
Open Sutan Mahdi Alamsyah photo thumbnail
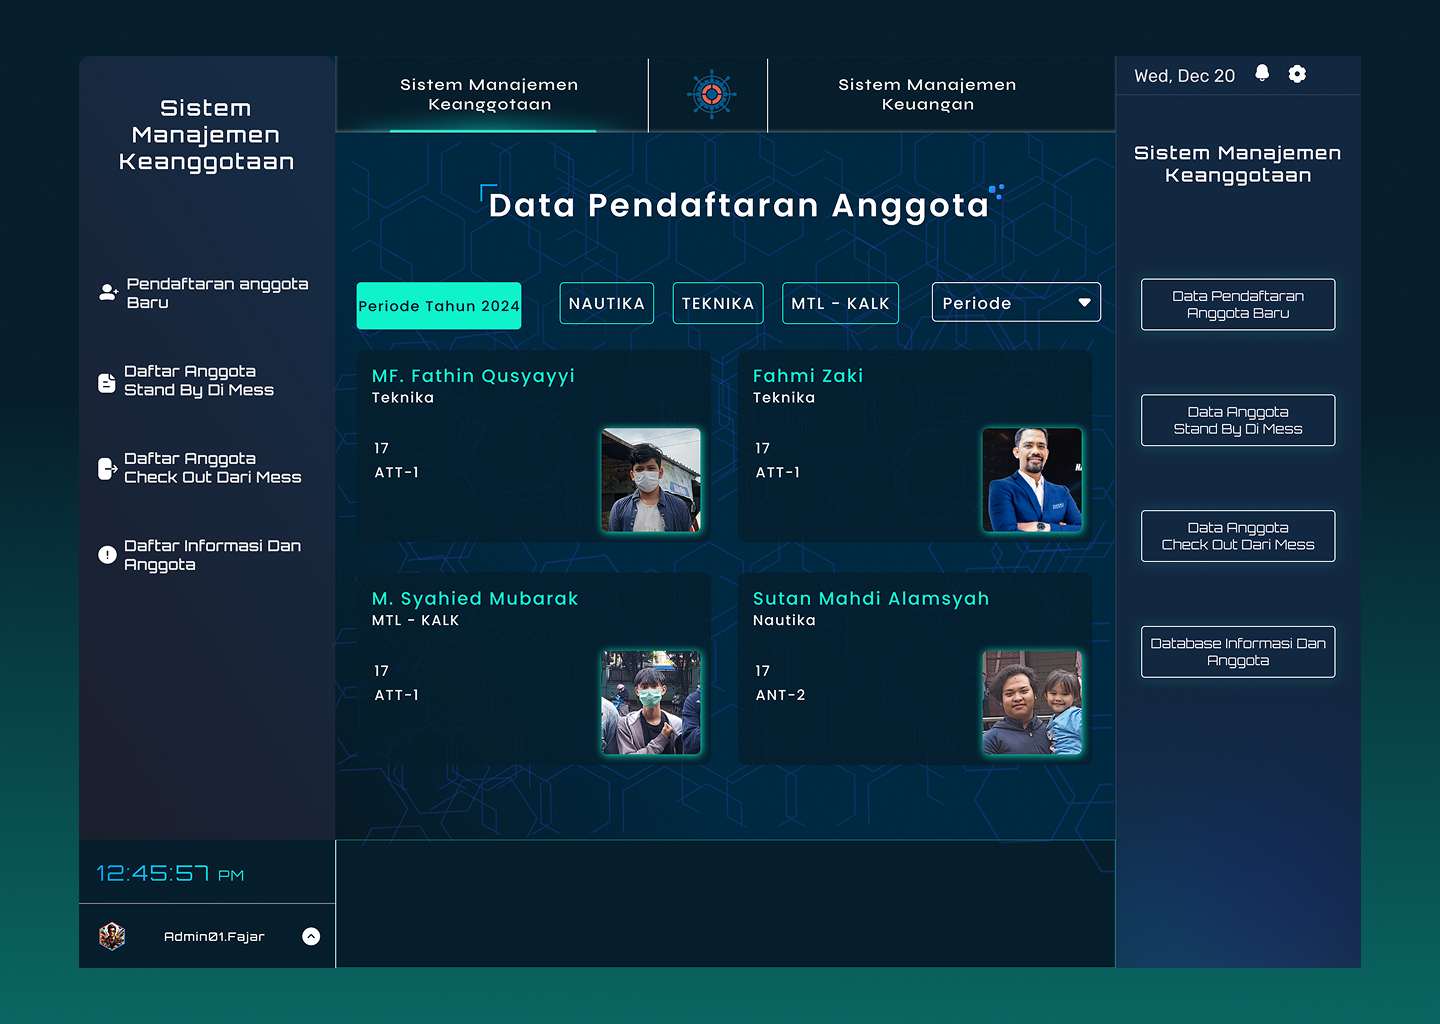coord(1032,703)
